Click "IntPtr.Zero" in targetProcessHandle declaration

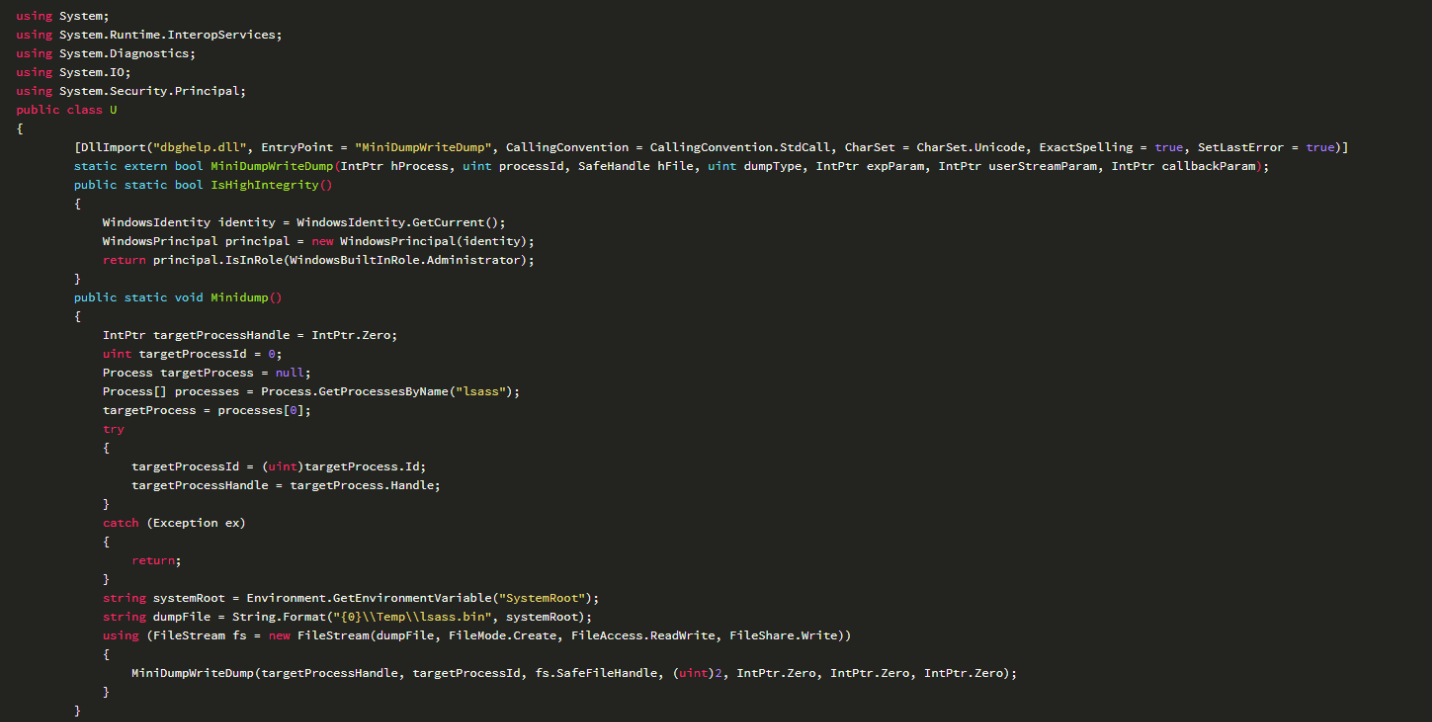(x=351, y=335)
